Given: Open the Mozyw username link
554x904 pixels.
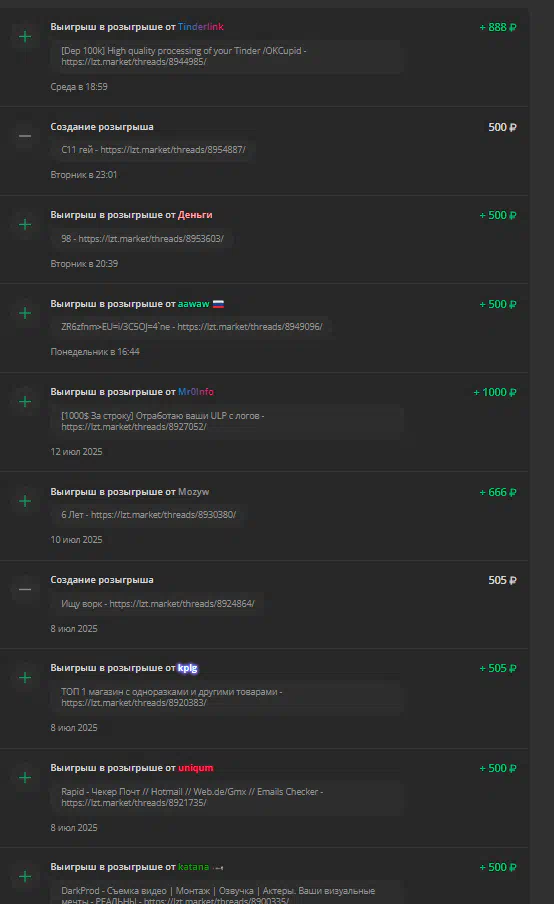Looking at the screenshot, I should [x=194, y=492].
